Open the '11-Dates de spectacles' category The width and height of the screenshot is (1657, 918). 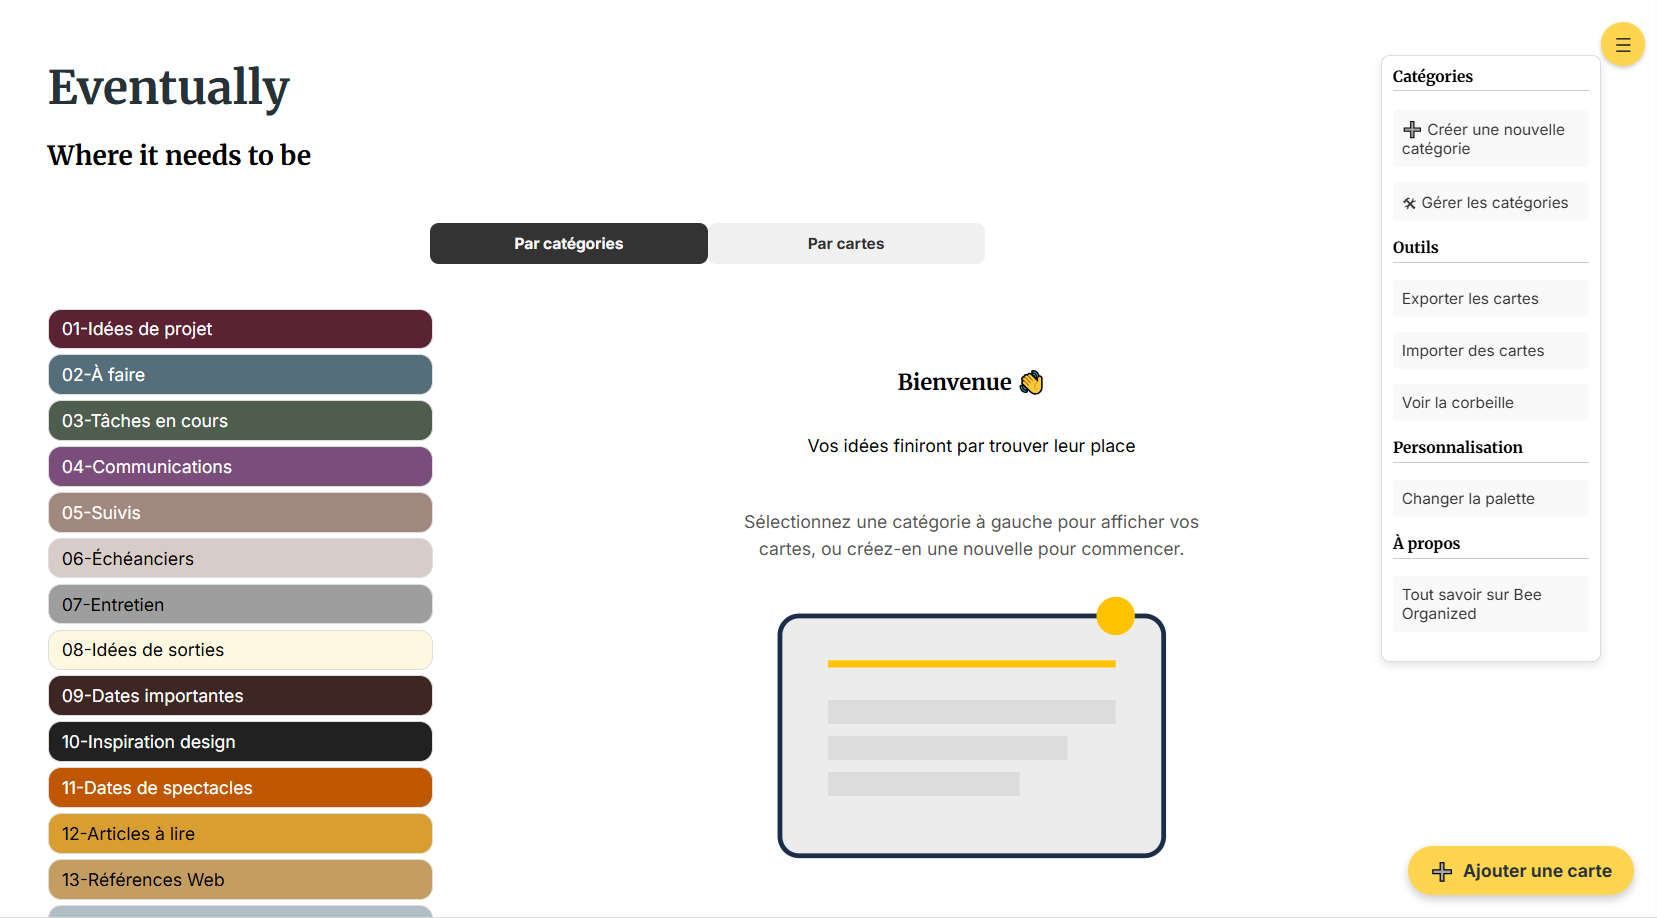click(240, 788)
